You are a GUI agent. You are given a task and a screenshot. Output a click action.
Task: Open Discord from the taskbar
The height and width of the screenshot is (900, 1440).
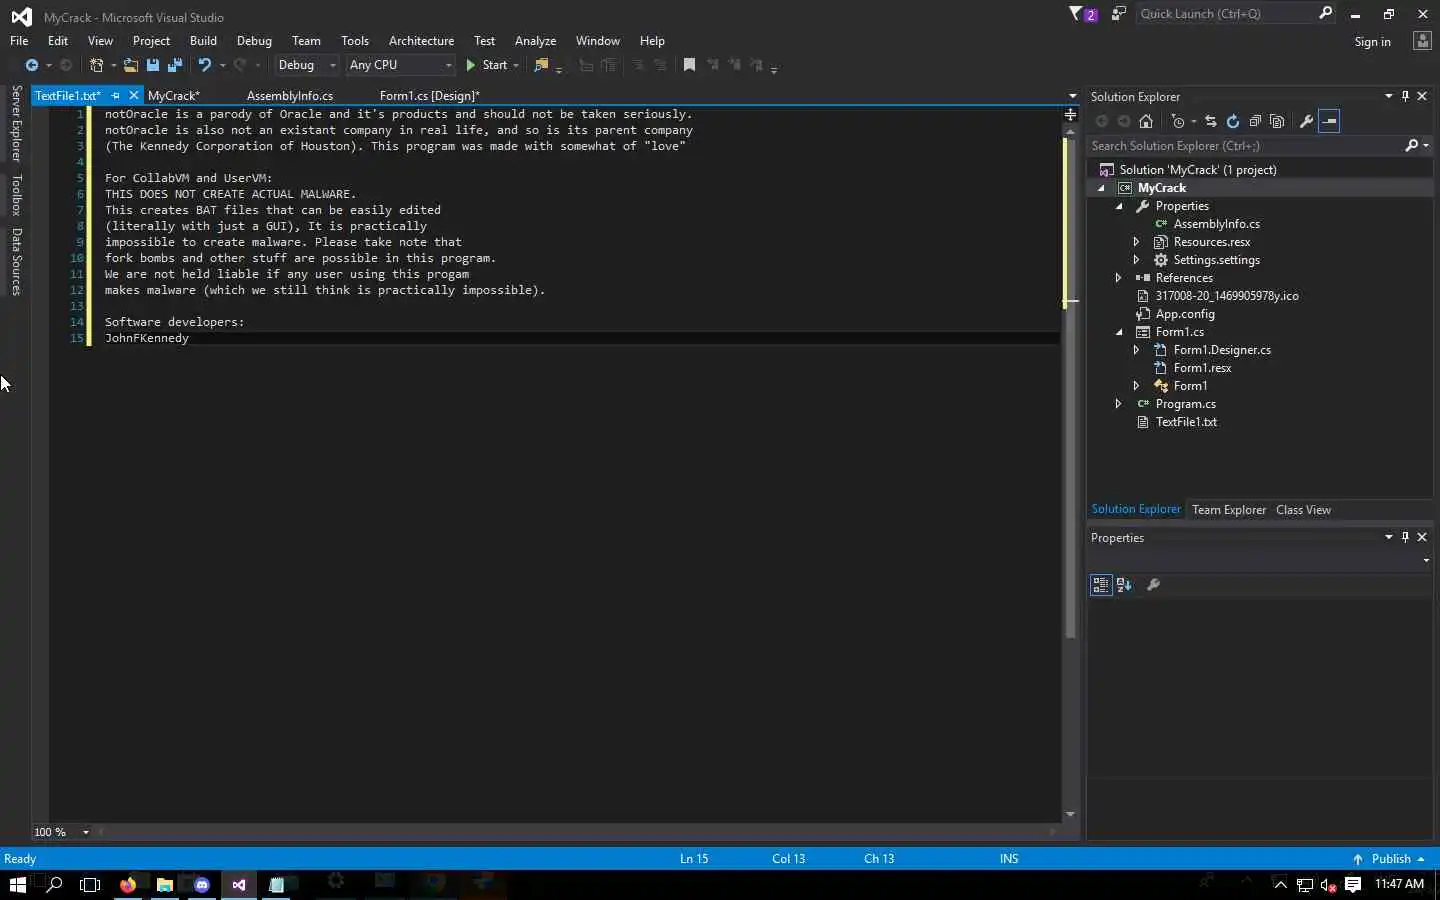pyautogui.click(x=202, y=884)
